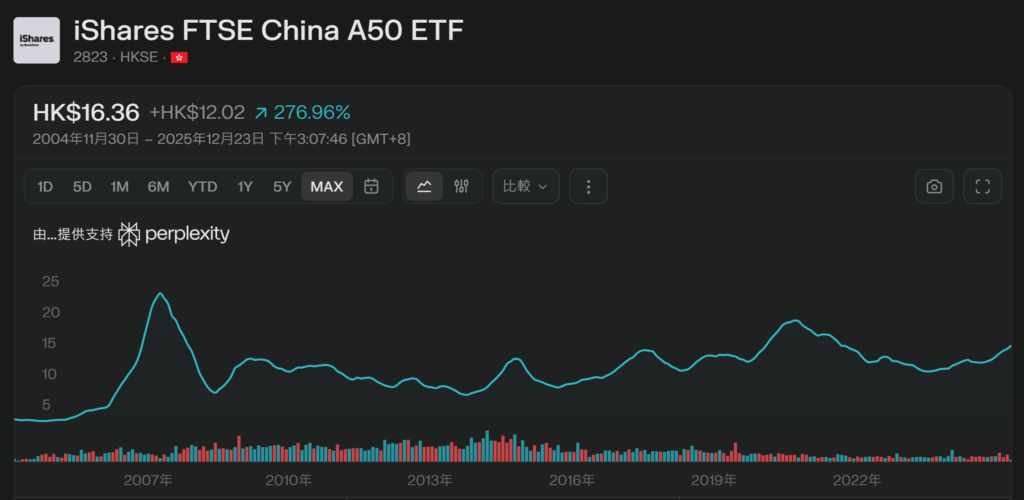Viewport: 1024px width, 500px height.
Task: Take a chart screenshot with camera icon
Action: pyautogui.click(x=934, y=186)
